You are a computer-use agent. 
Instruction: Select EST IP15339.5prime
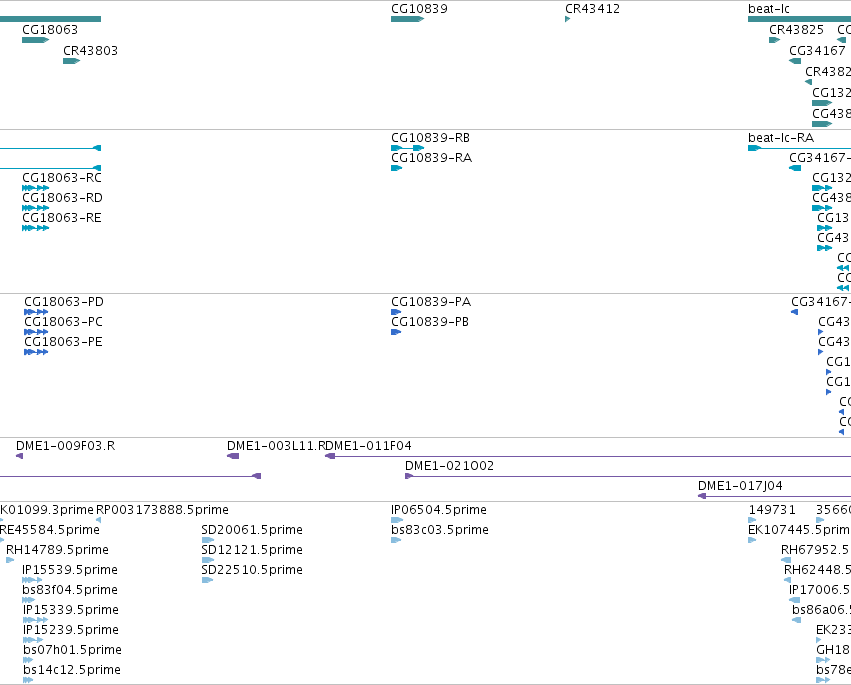[x=71, y=610]
